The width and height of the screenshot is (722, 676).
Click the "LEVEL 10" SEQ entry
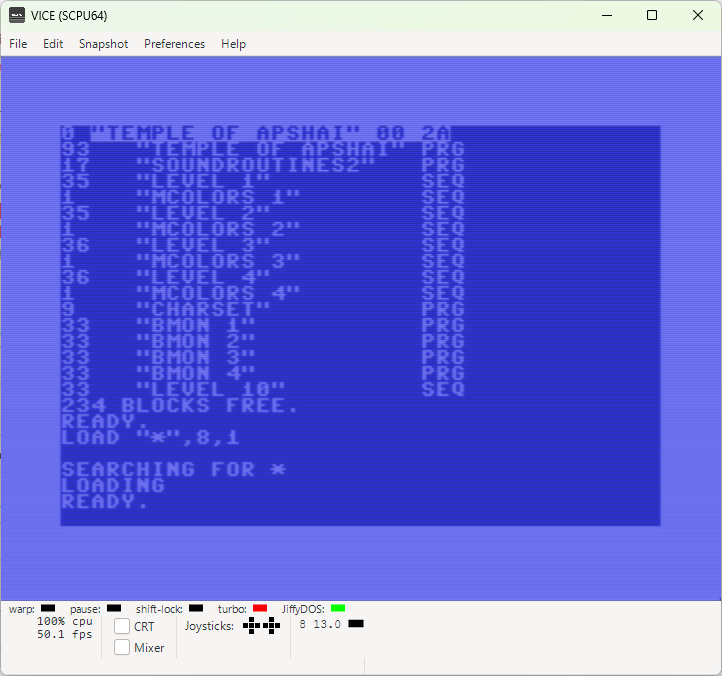pos(263,390)
